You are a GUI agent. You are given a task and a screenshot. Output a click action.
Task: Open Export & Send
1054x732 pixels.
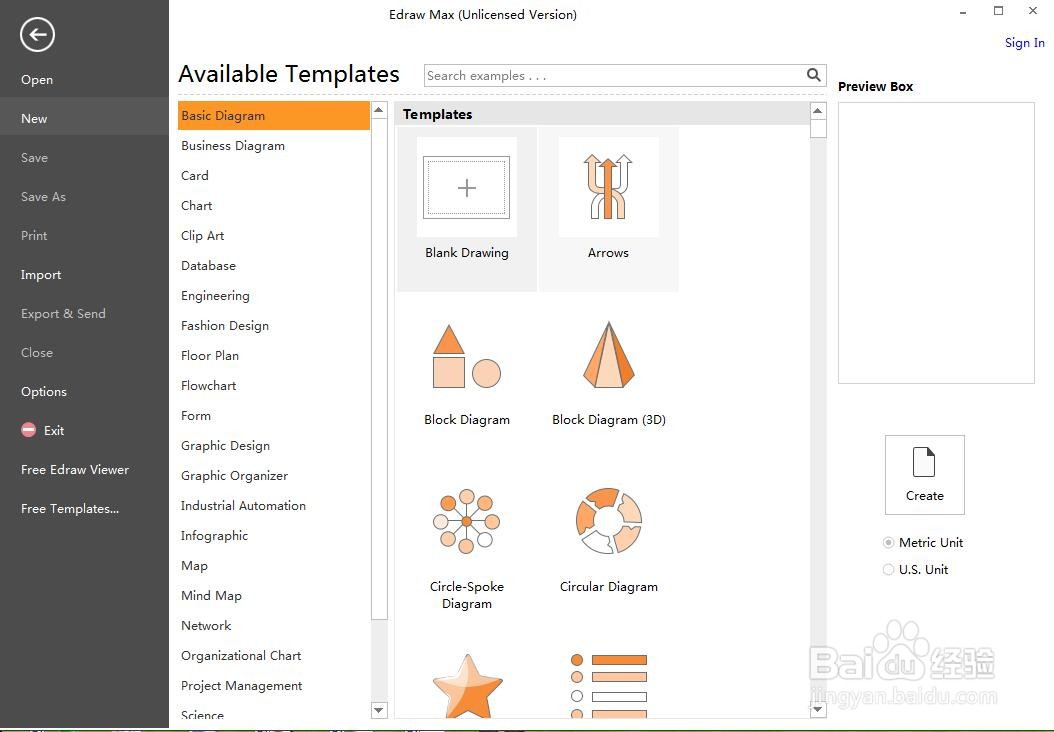point(63,313)
